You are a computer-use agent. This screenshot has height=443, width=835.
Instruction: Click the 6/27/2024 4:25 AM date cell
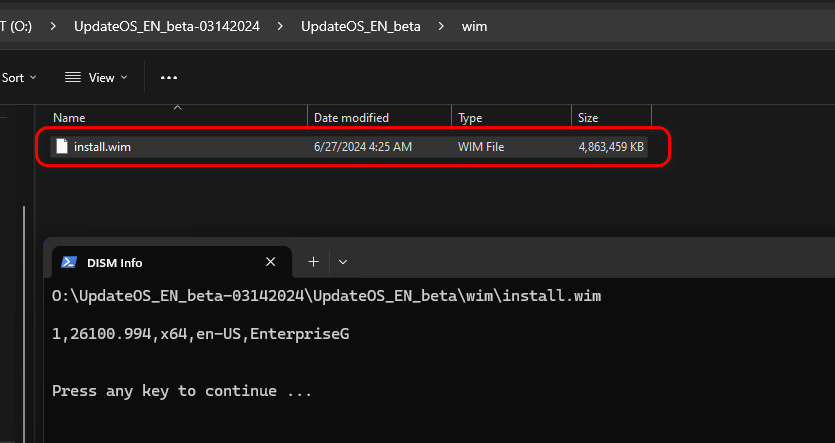[x=363, y=147]
